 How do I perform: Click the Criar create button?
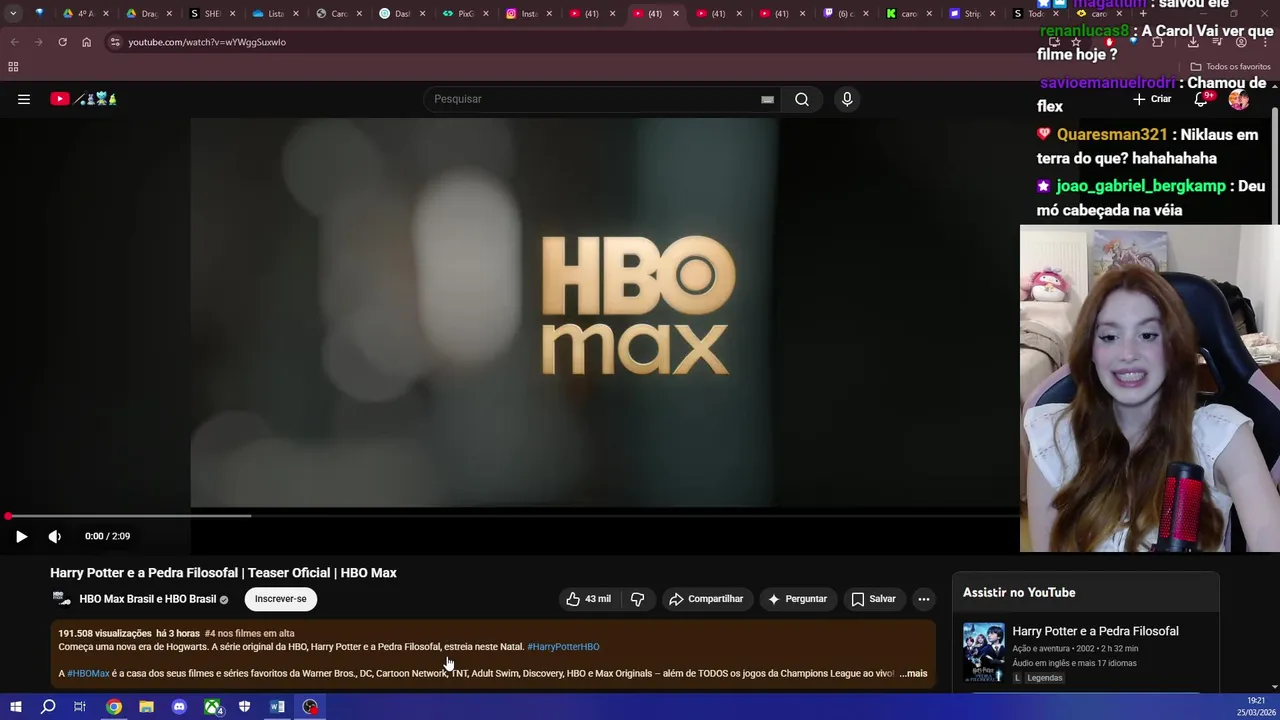pos(1152,99)
